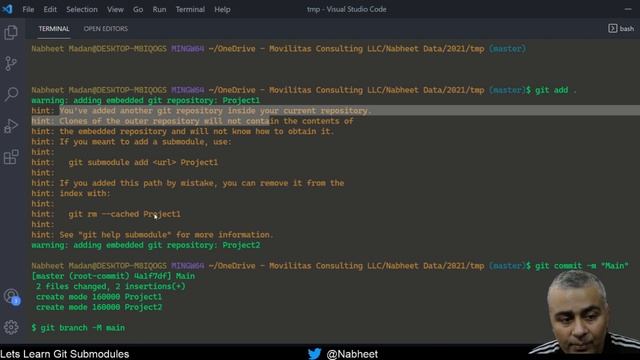The height and width of the screenshot is (360, 640).
Task: Open the Edit menu
Action: (x=50, y=9)
